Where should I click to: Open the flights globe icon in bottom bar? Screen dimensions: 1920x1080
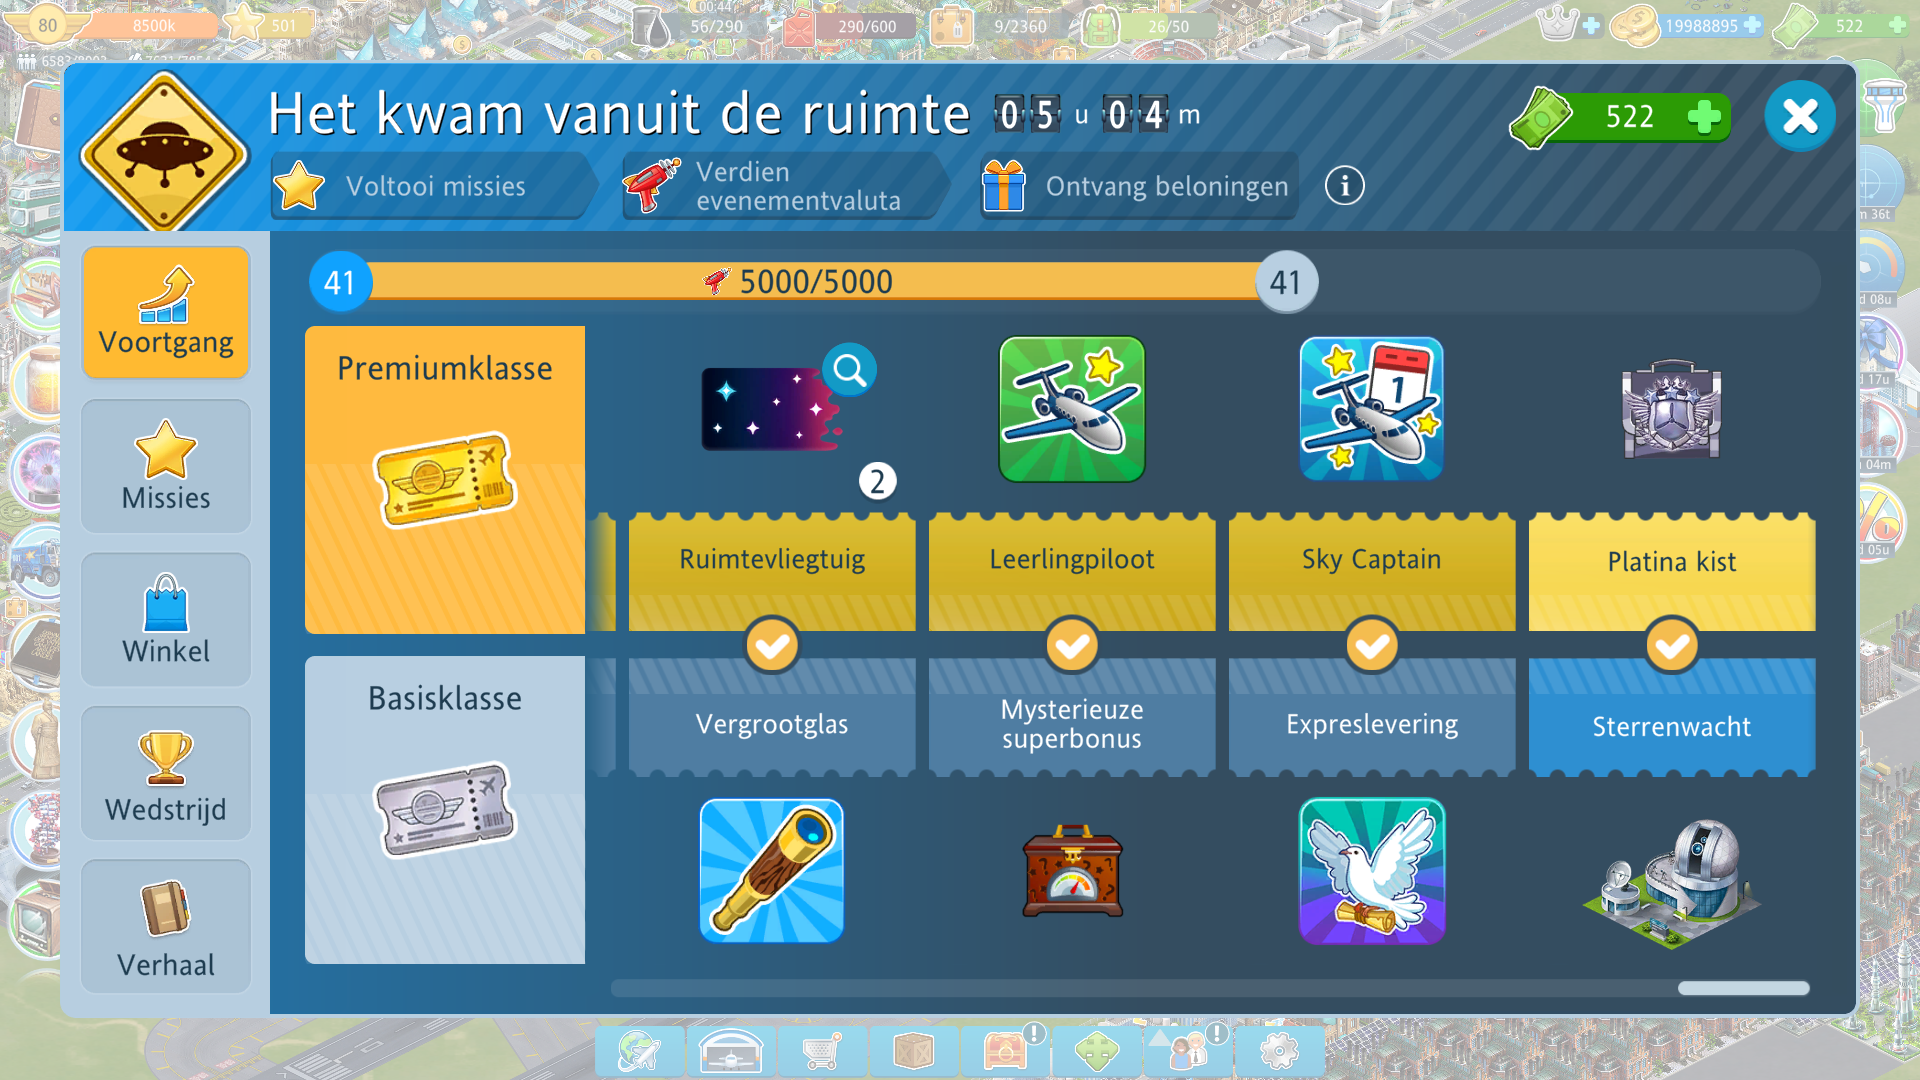click(640, 1052)
